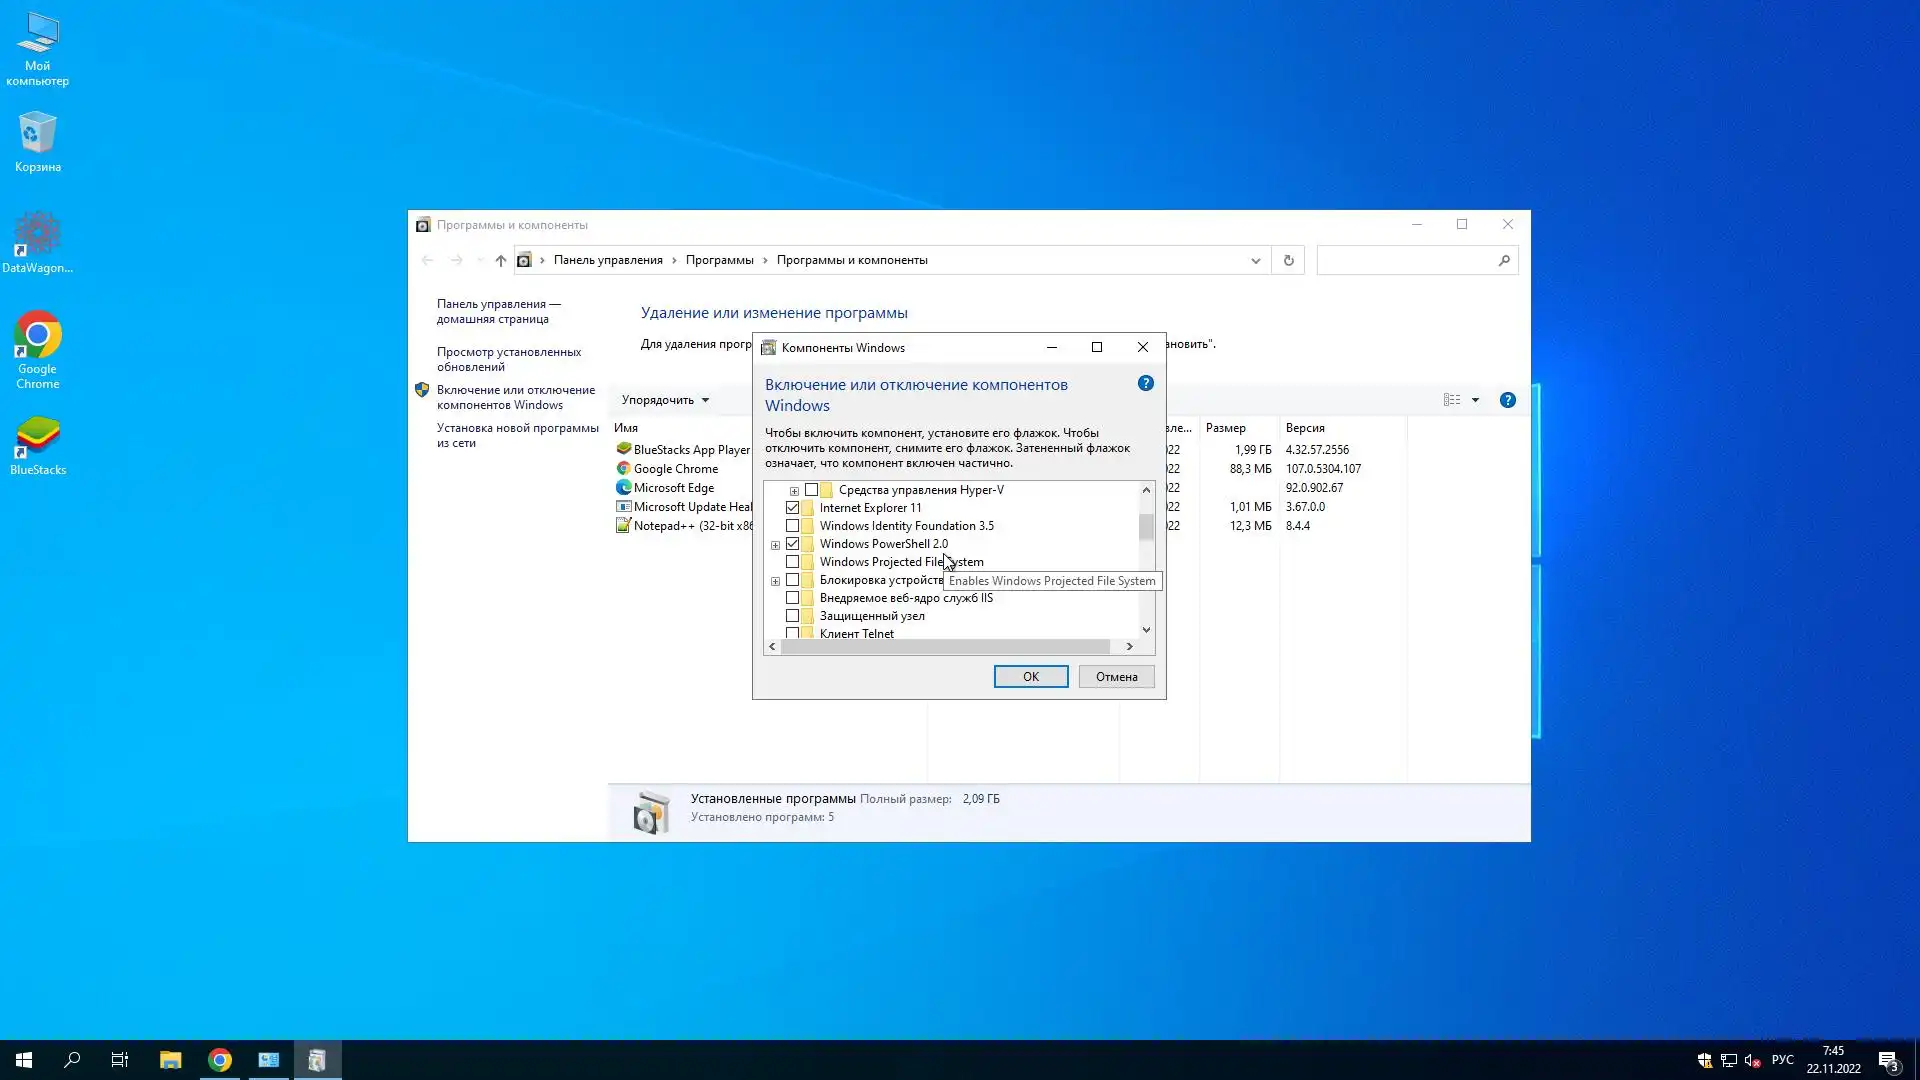Expand the Hyper-V management tools node

click(794, 491)
